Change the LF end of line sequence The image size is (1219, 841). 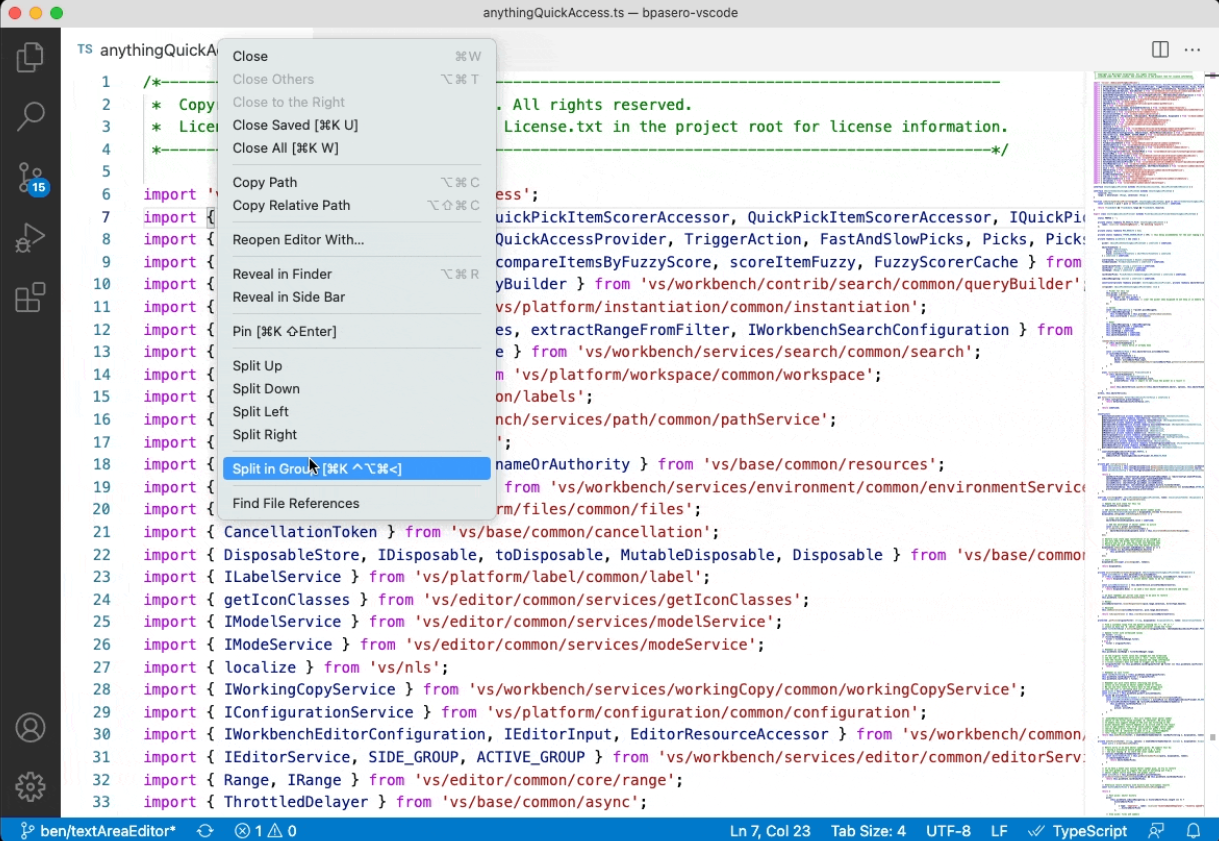999,830
